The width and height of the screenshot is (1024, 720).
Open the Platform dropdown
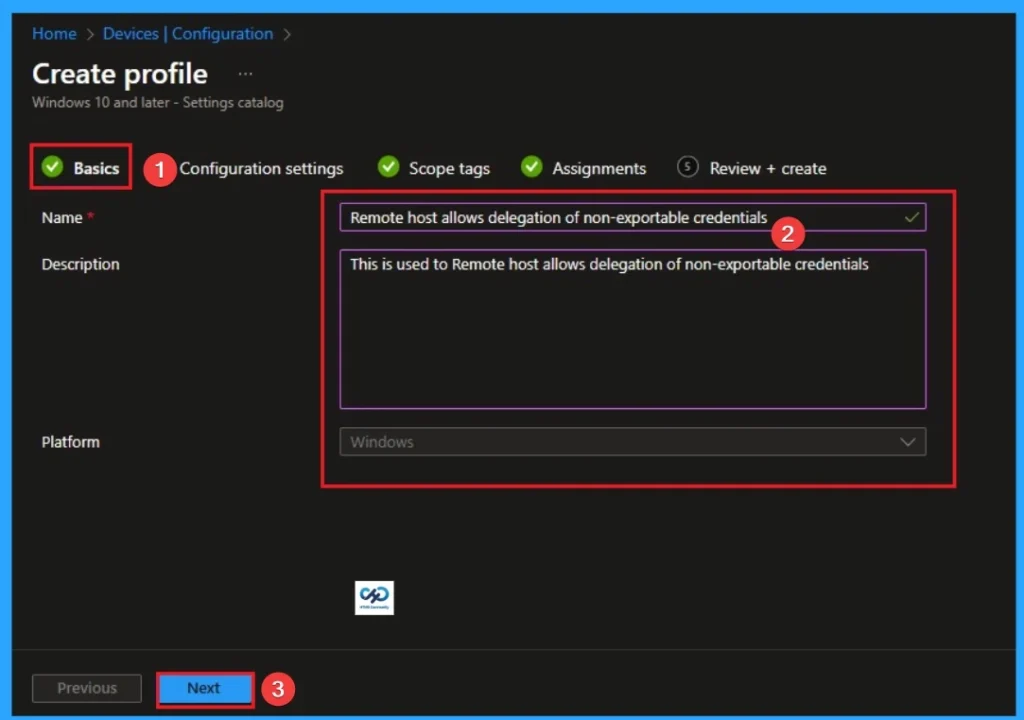(632, 441)
